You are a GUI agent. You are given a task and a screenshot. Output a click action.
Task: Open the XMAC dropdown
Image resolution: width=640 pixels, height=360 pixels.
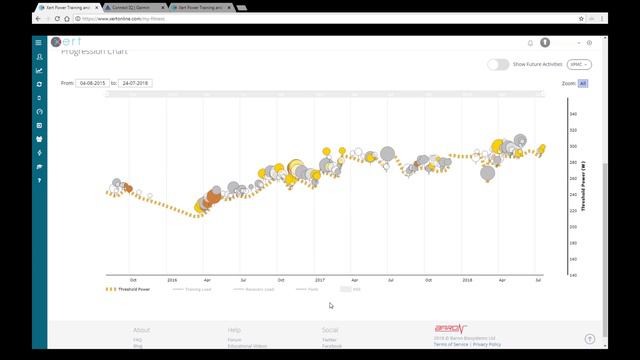point(579,64)
